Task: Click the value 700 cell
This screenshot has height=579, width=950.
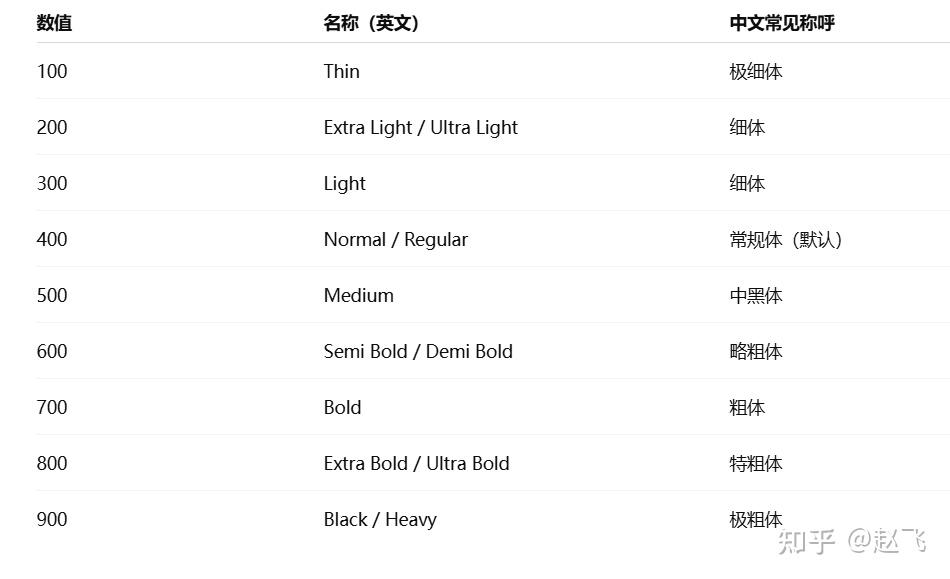Action: (52, 407)
